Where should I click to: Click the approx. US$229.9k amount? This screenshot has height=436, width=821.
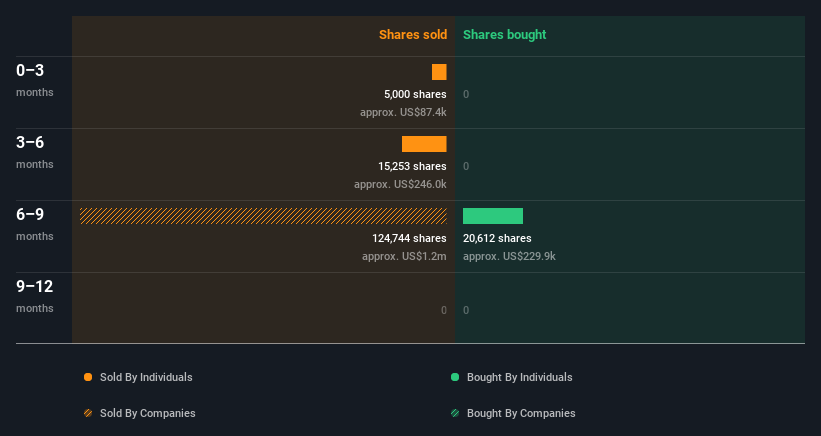click(x=509, y=256)
